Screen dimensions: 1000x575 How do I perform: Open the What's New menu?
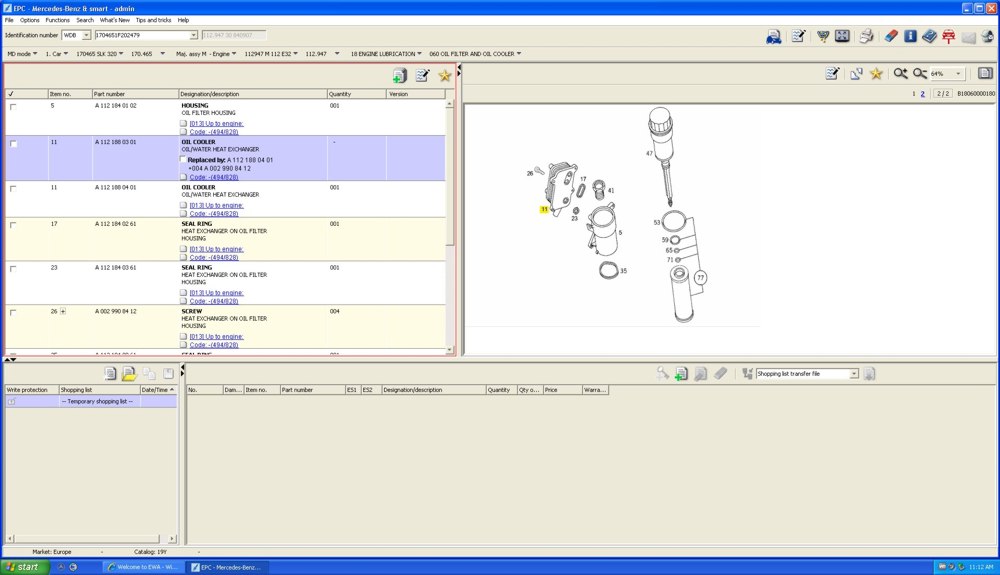point(115,20)
